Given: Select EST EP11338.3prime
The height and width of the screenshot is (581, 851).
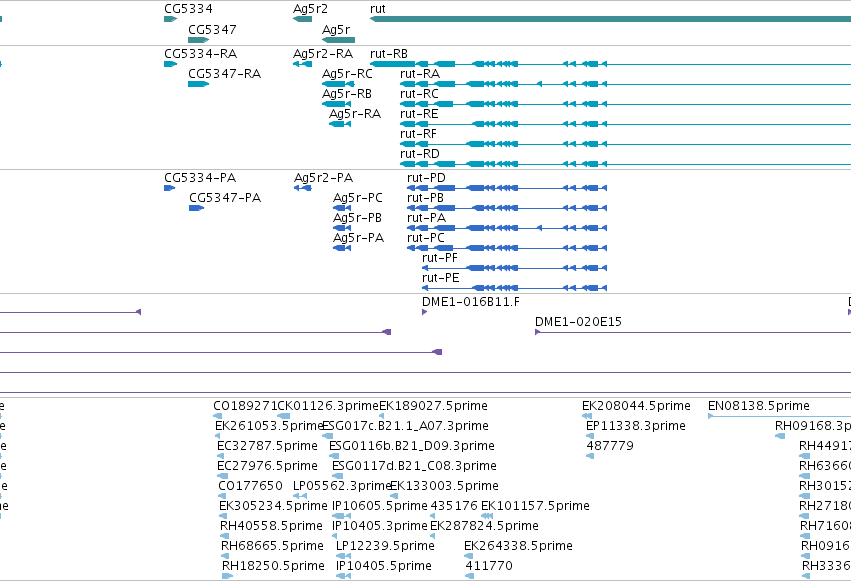Looking at the screenshot, I should pyautogui.click(x=636, y=426).
